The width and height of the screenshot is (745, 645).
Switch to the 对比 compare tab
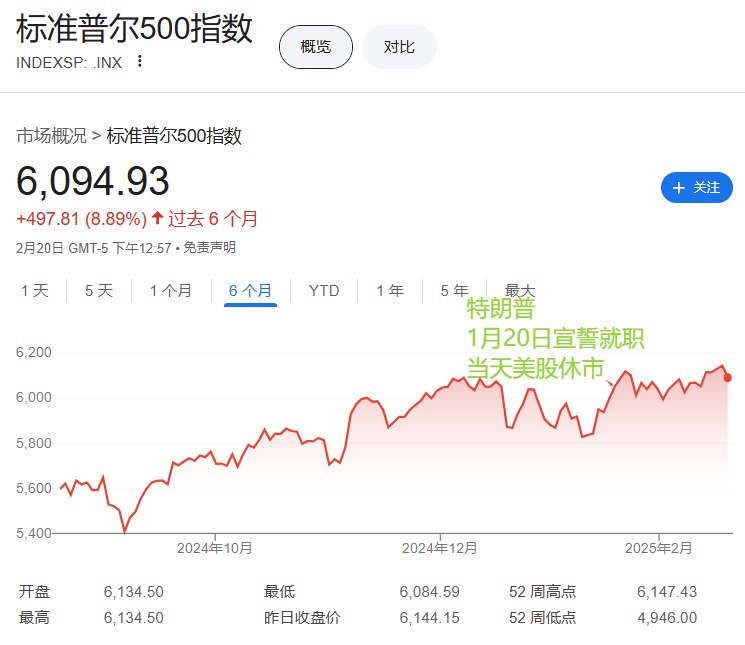click(399, 47)
